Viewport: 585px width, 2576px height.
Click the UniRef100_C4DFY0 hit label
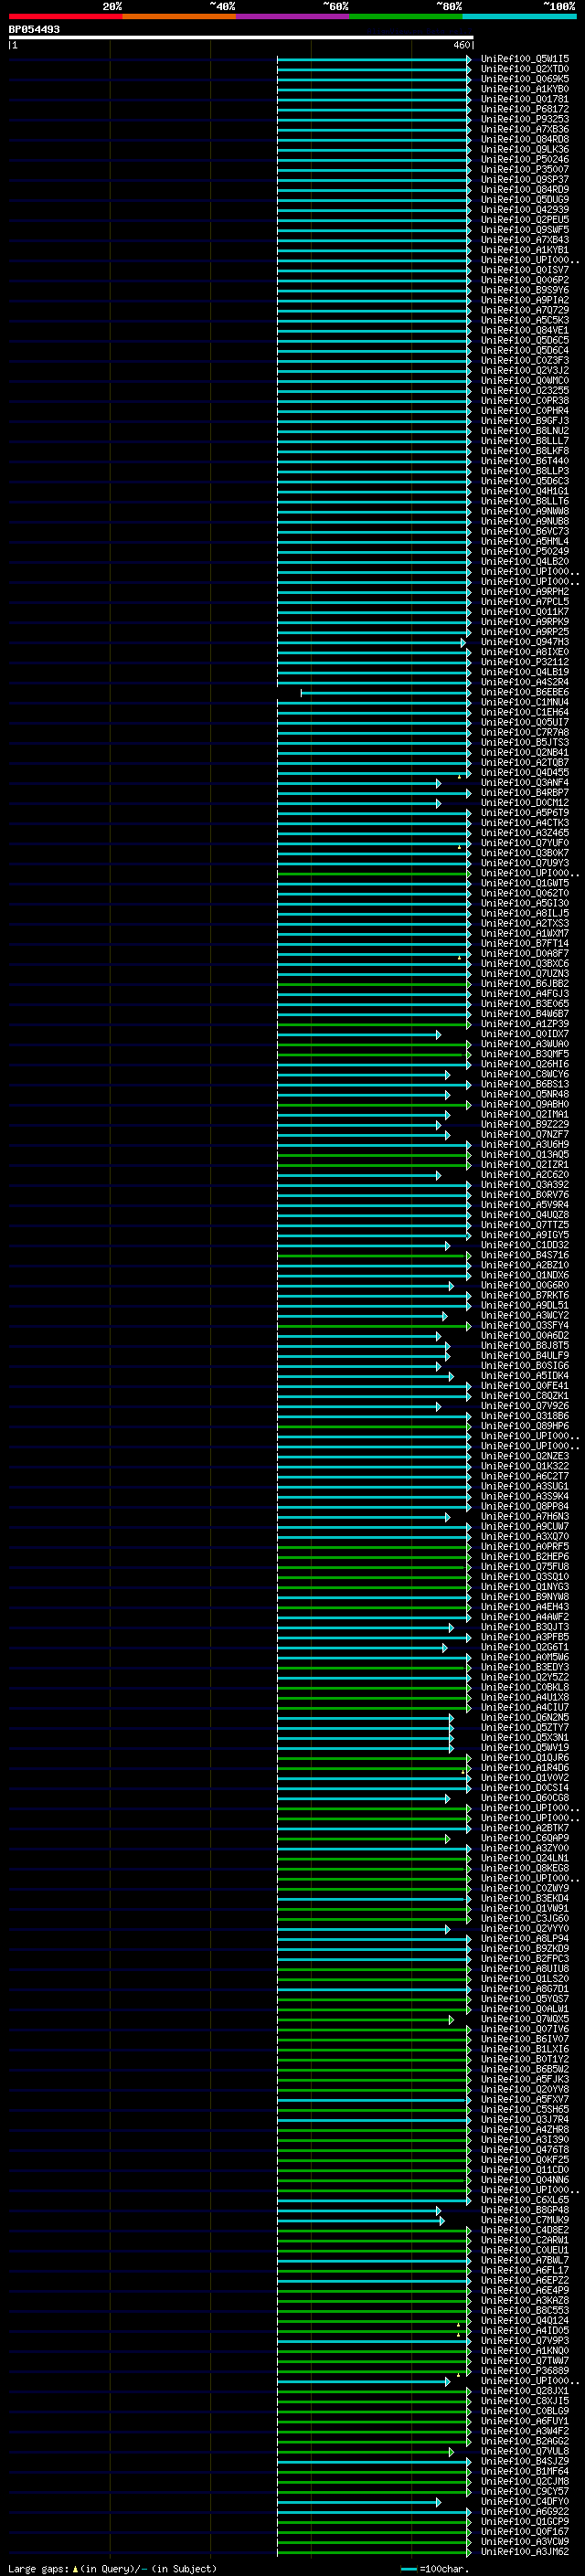tap(525, 2501)
